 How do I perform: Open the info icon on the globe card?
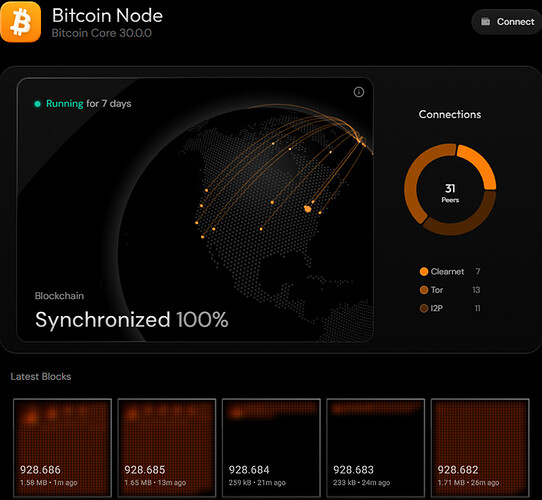coord(358,92)
